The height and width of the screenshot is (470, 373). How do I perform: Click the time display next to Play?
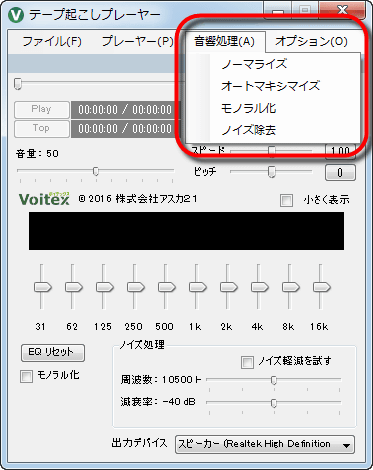tap(125, 110)
